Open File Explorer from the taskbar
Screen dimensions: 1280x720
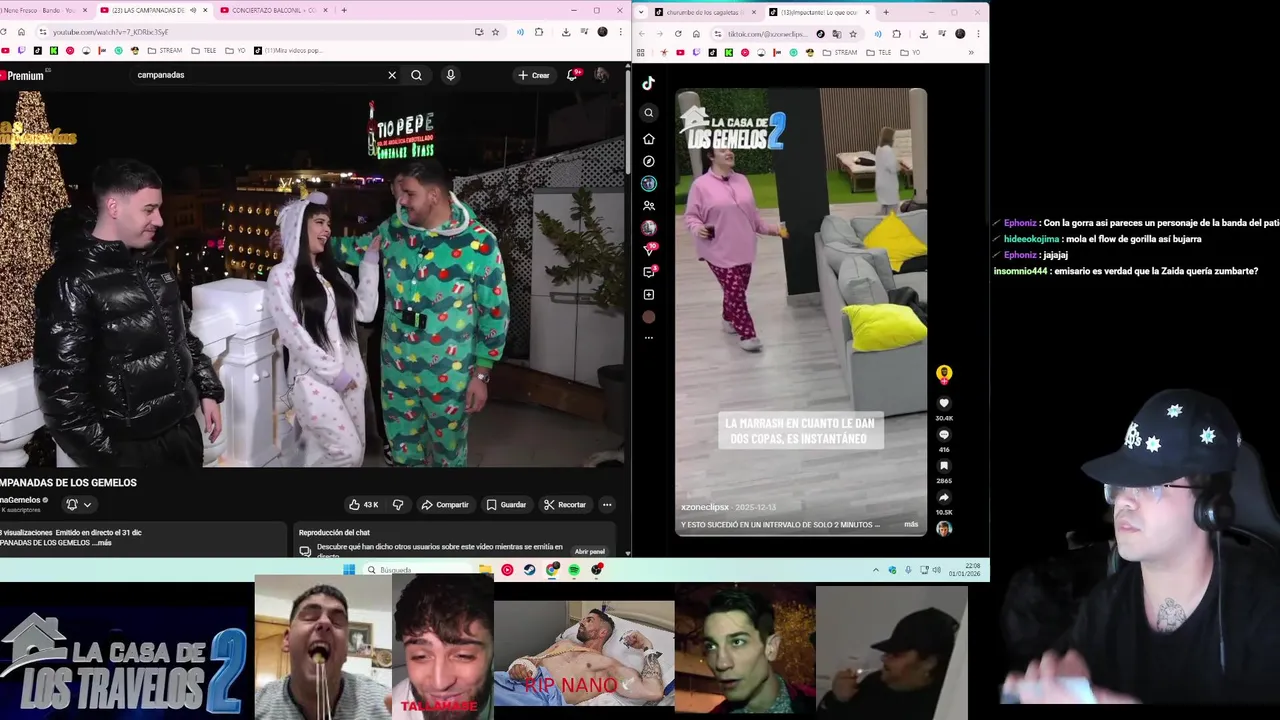pos(485,570)
